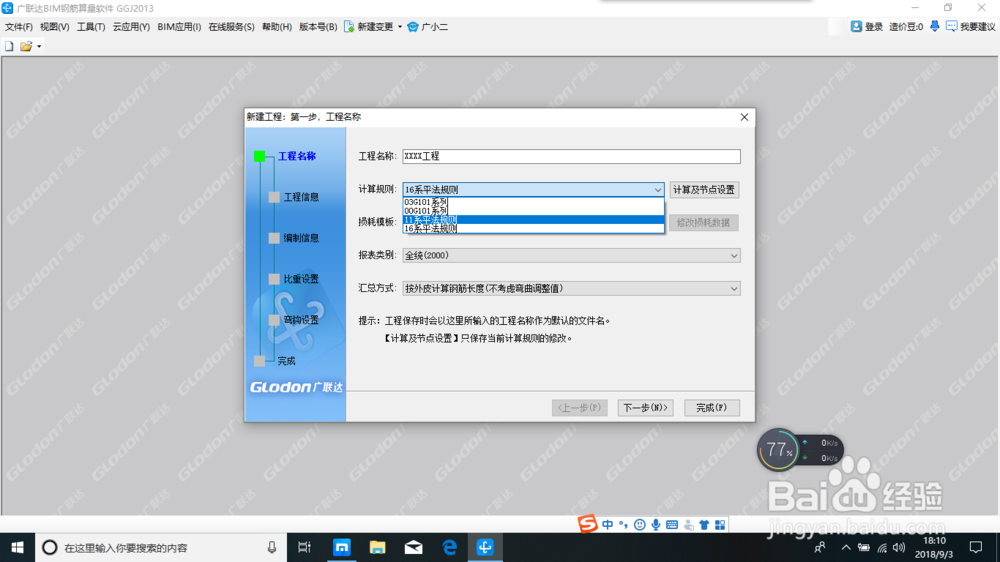Select the 弯钩设置 wizard step

(x=301, y=320)
